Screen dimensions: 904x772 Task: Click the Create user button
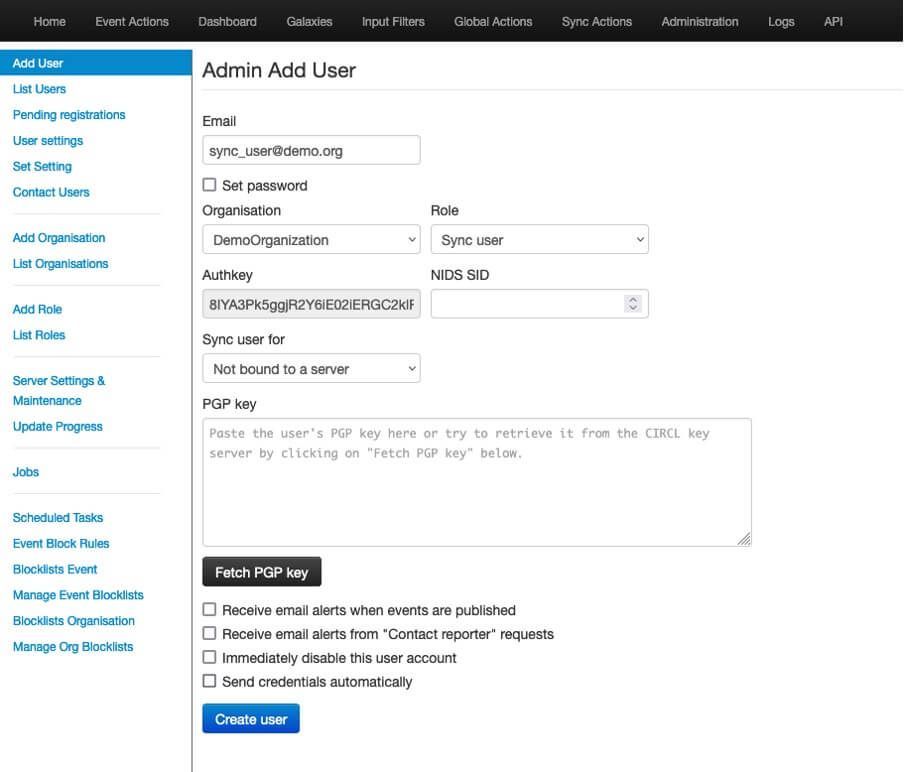(251, 719)
